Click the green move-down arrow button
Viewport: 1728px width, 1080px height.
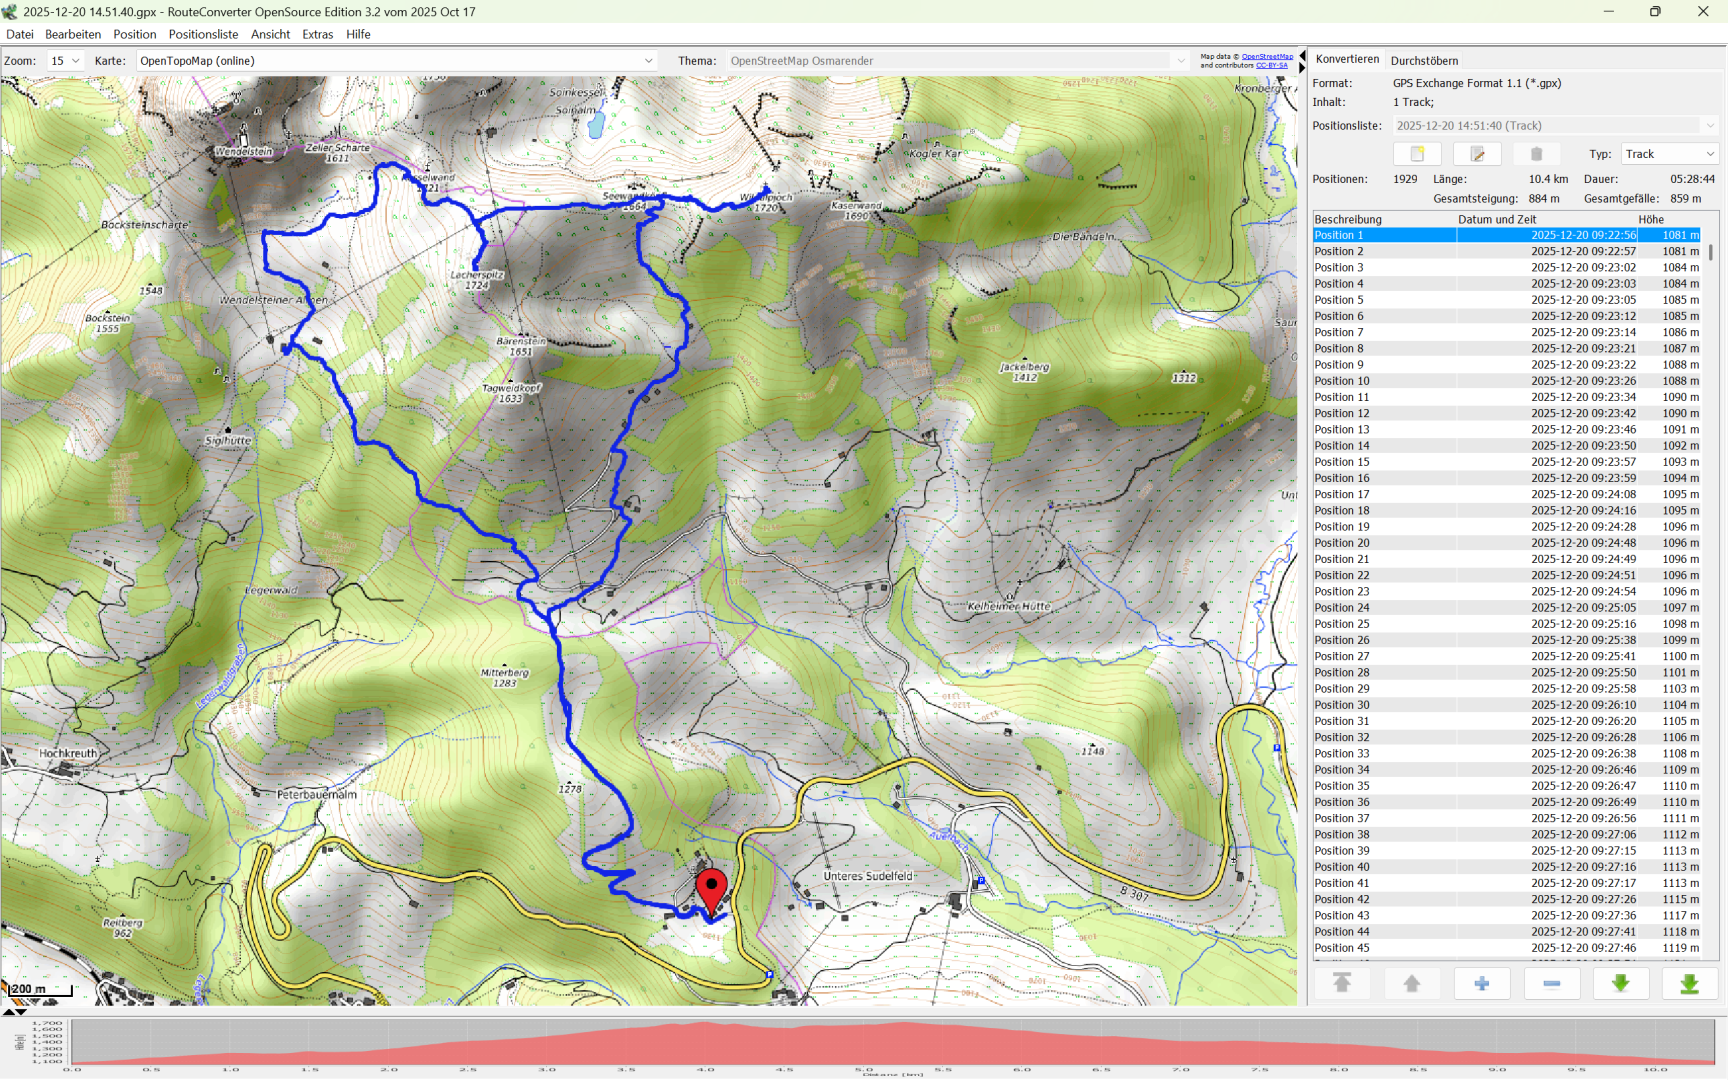[1620, 984]
